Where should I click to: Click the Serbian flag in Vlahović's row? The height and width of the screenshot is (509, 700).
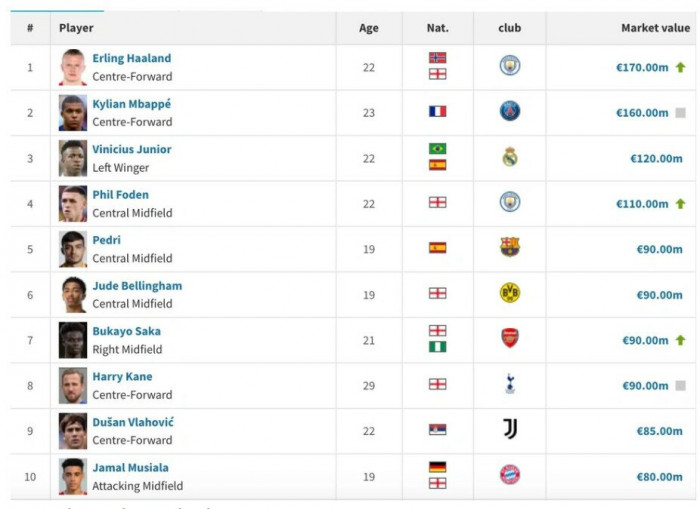click(437, 430)
